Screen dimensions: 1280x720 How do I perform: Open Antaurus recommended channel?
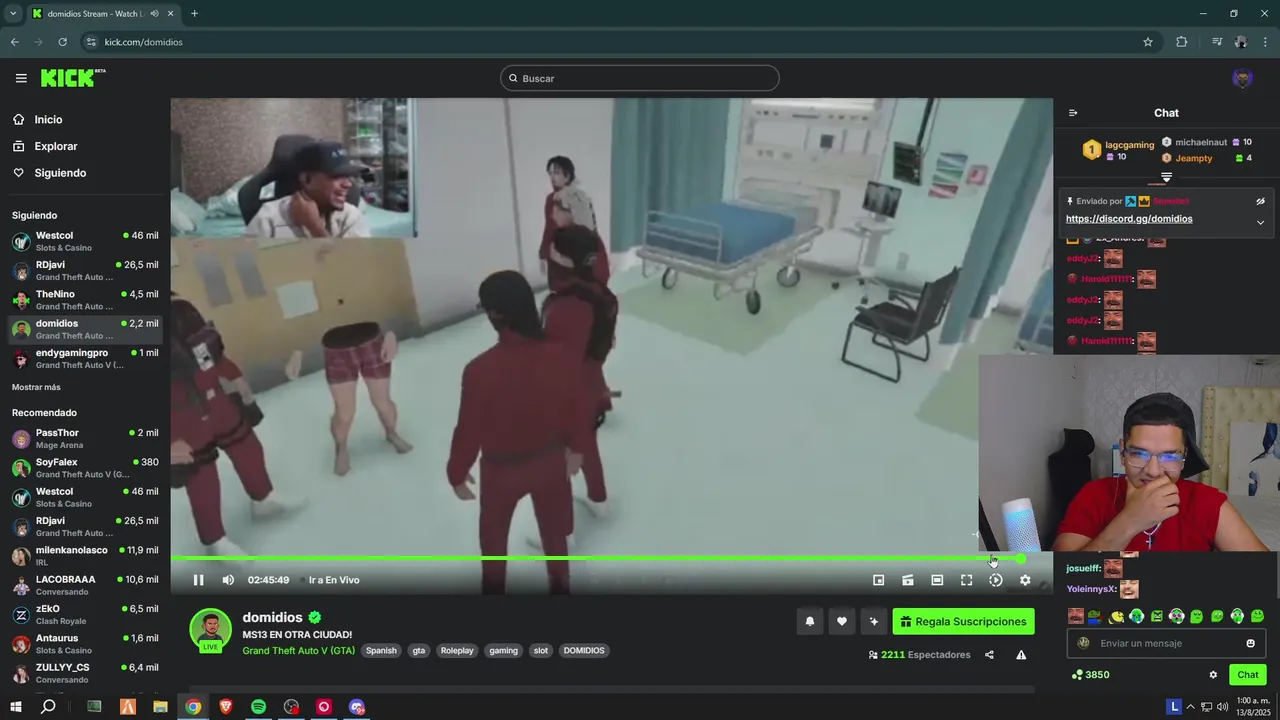pyautogui.click(x=84, y=644)
